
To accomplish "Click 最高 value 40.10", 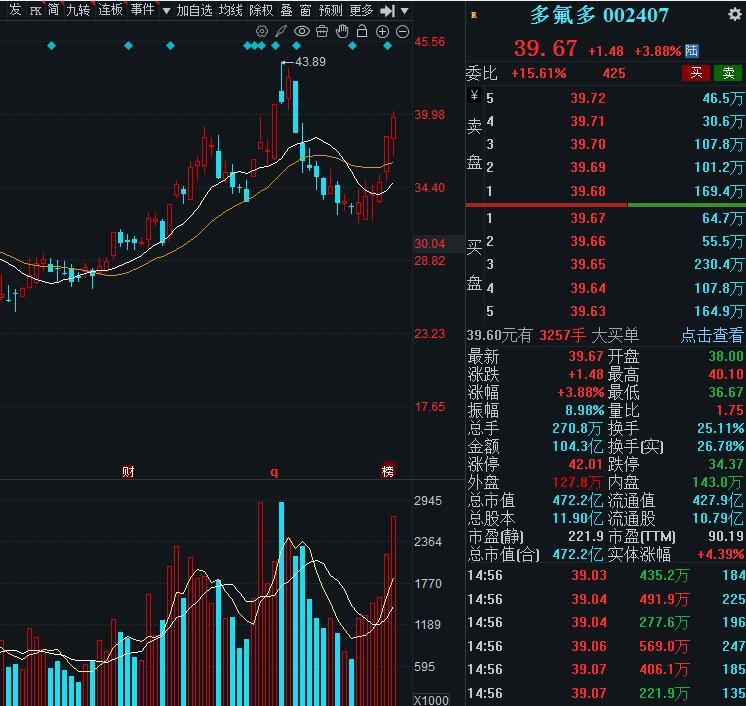I will coord(725,374).
